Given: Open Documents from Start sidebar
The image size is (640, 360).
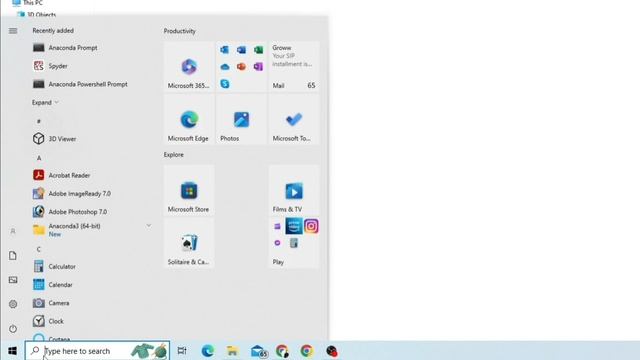Looking at the screenshot, I should click(13, 256).
